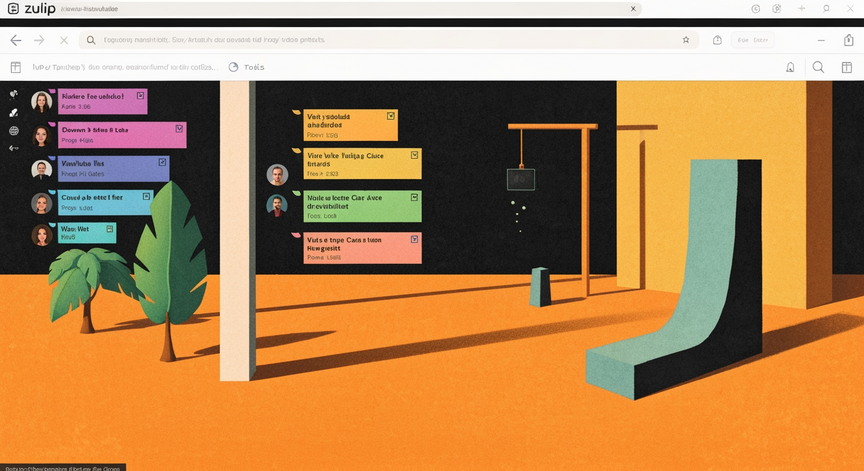The width and height of the screenshot is (864, 471).
Task: Click the orange message card color block
Action: (x=350, y=125)
